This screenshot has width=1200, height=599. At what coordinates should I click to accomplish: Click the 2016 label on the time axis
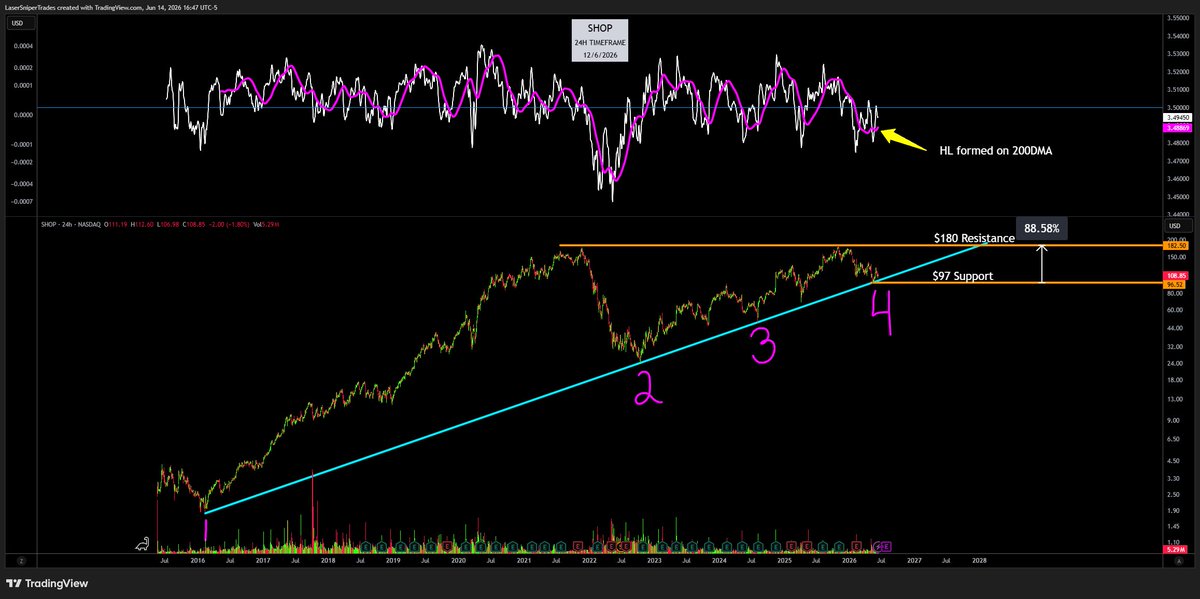coord(198,562)
